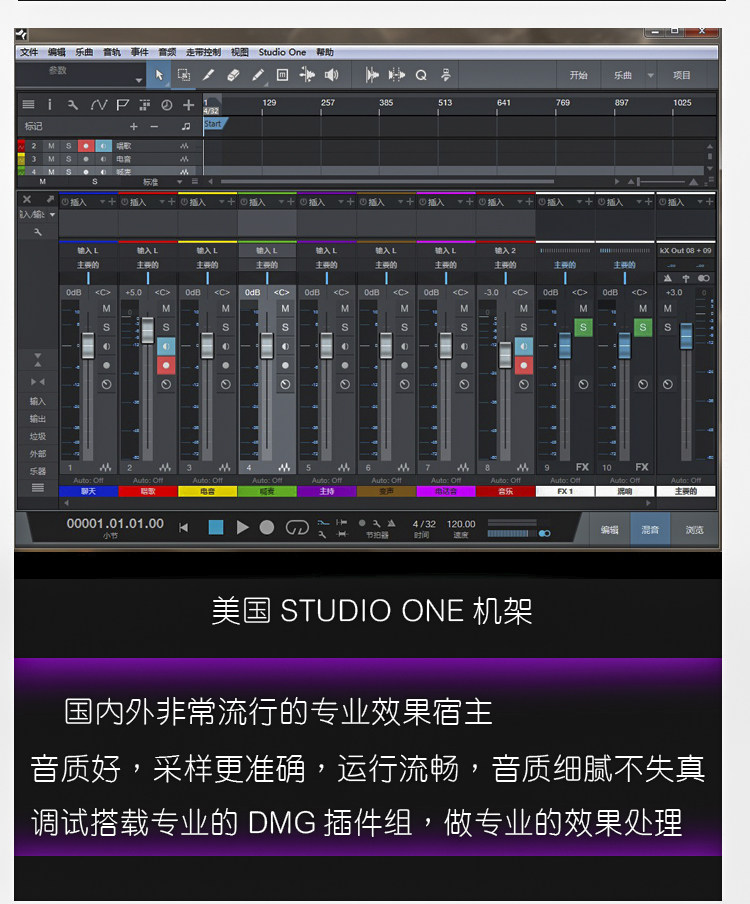This screenshot has width=750, height=904.
Task: Click channel 8 volume fader
Action: (506, 355)
